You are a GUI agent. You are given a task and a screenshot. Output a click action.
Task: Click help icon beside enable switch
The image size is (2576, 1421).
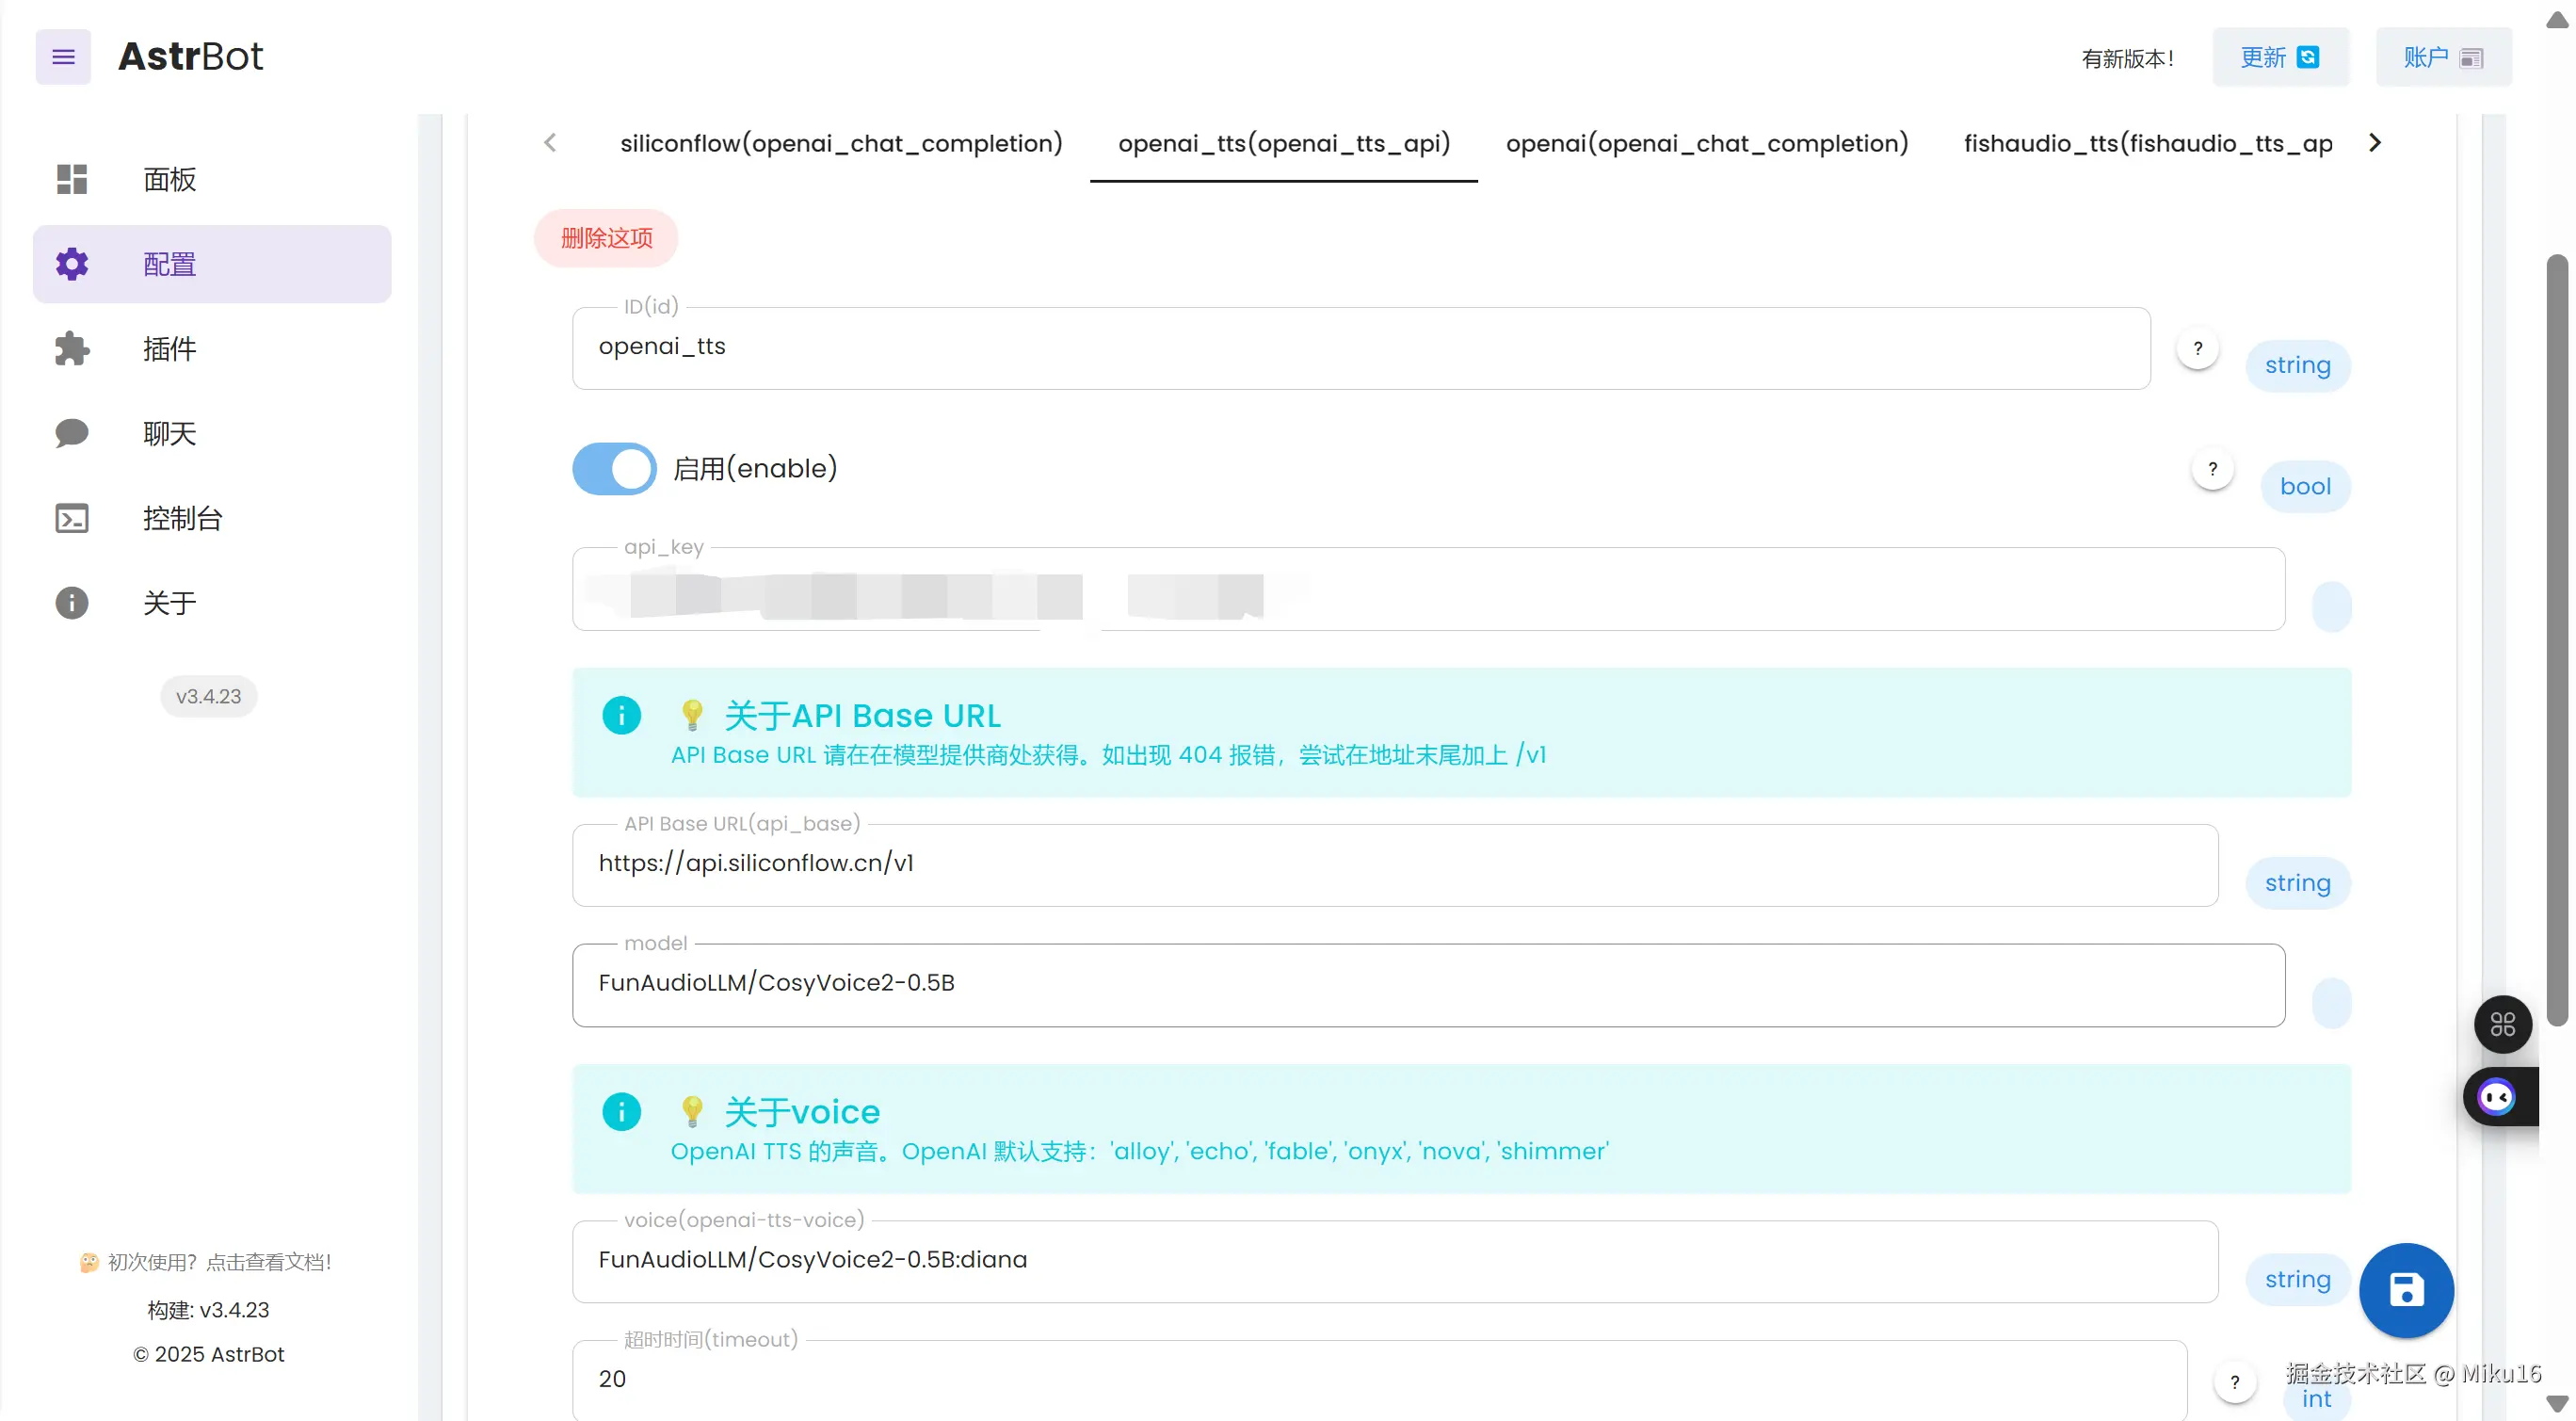click(x=2212, y=468)
